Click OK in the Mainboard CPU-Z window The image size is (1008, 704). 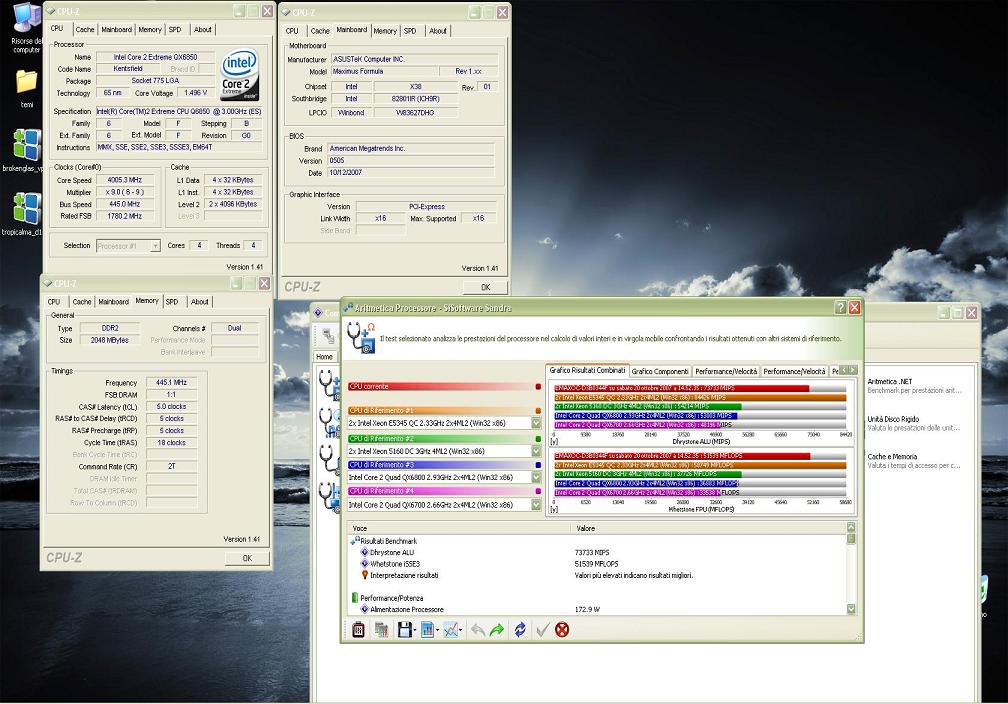tap(485, 287)
